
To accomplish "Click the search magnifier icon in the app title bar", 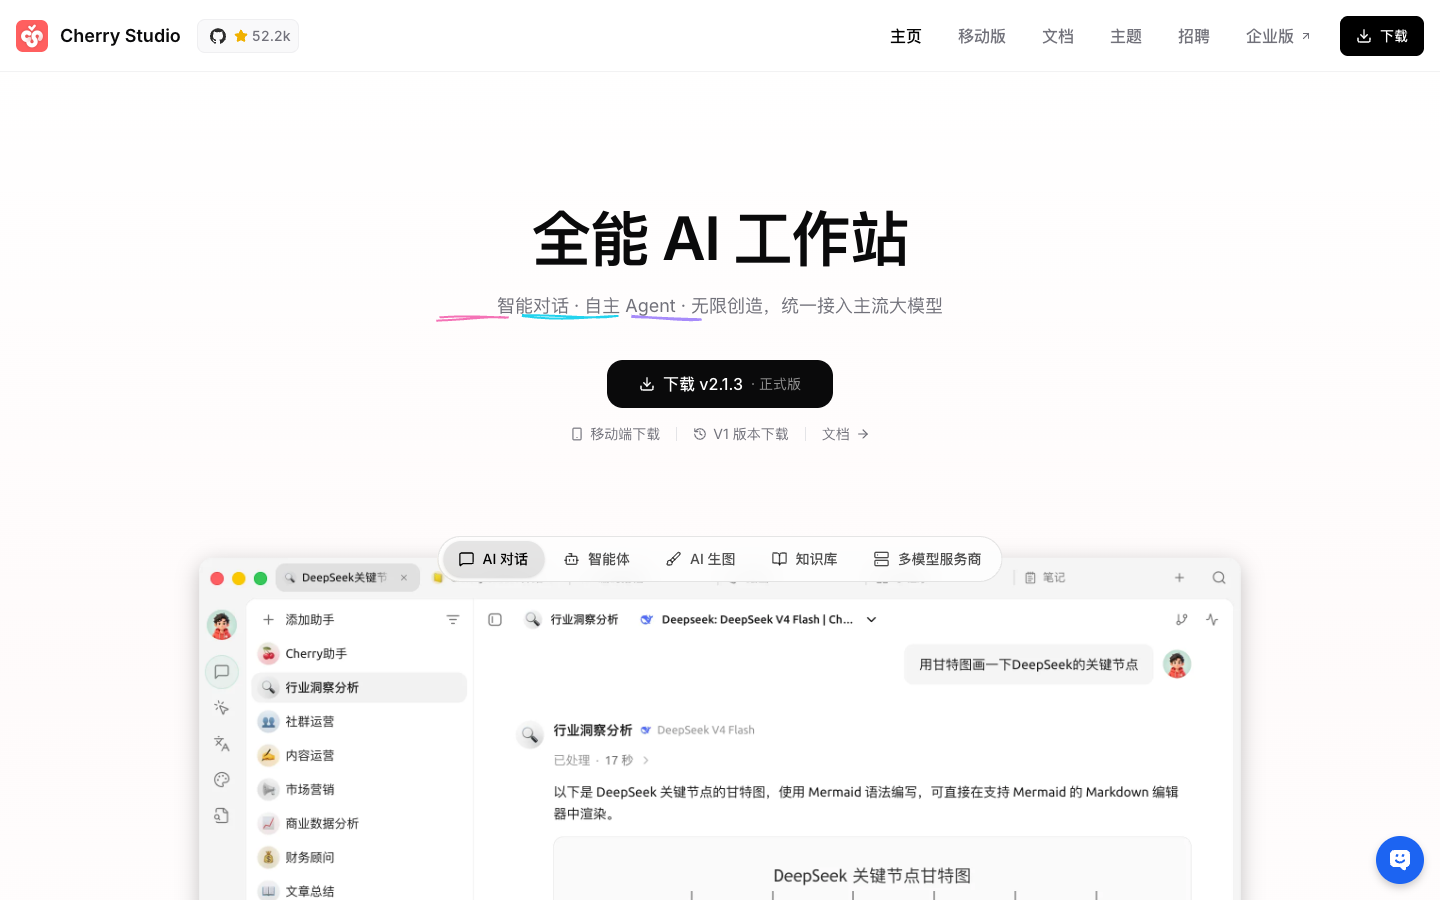I will point(1219,578).
